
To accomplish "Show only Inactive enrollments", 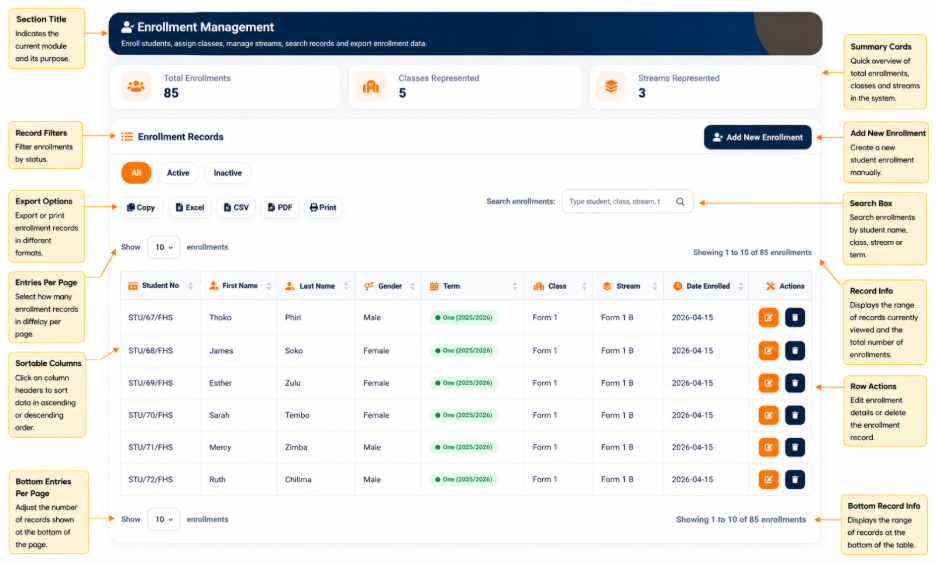I will (227, 173).
